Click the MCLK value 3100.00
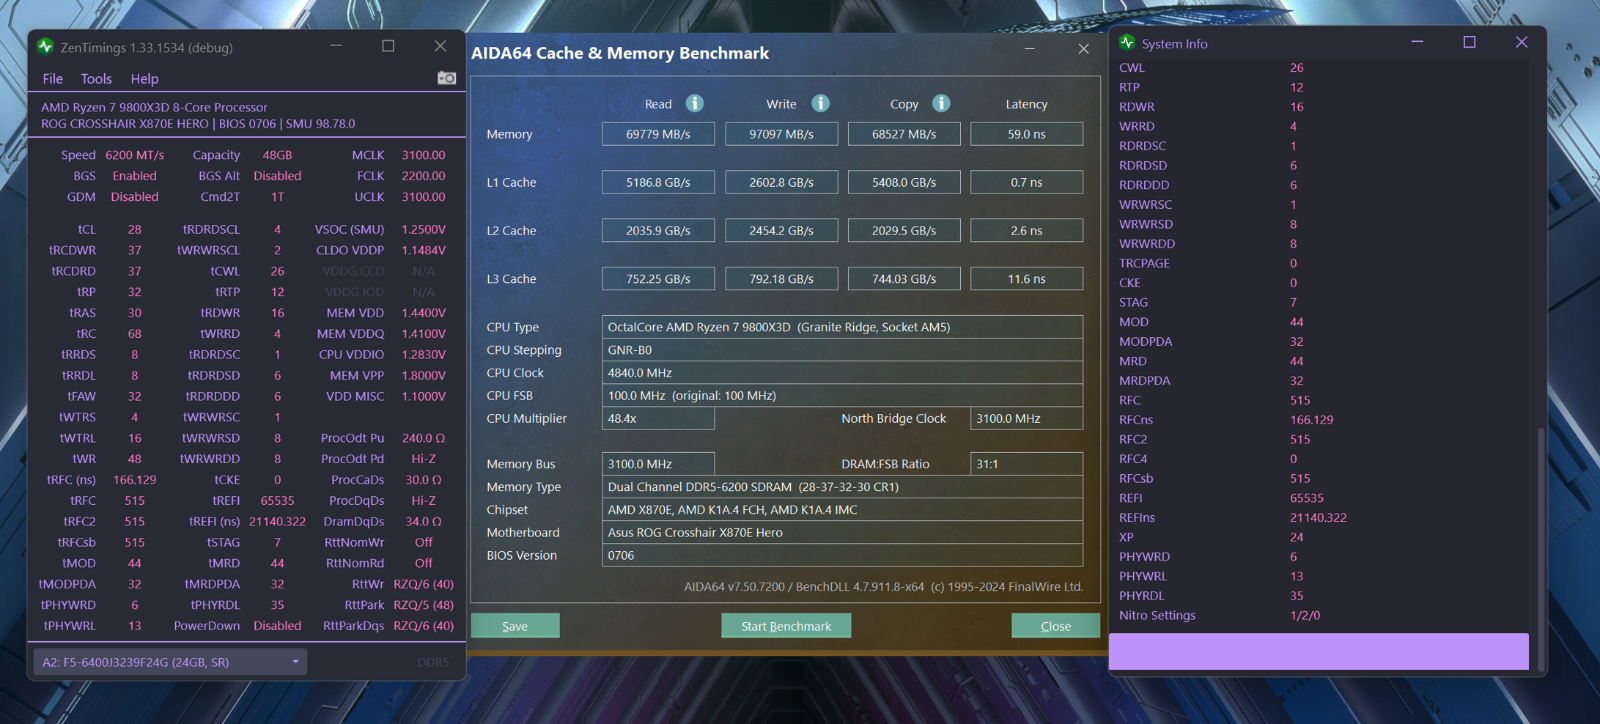 424,155
